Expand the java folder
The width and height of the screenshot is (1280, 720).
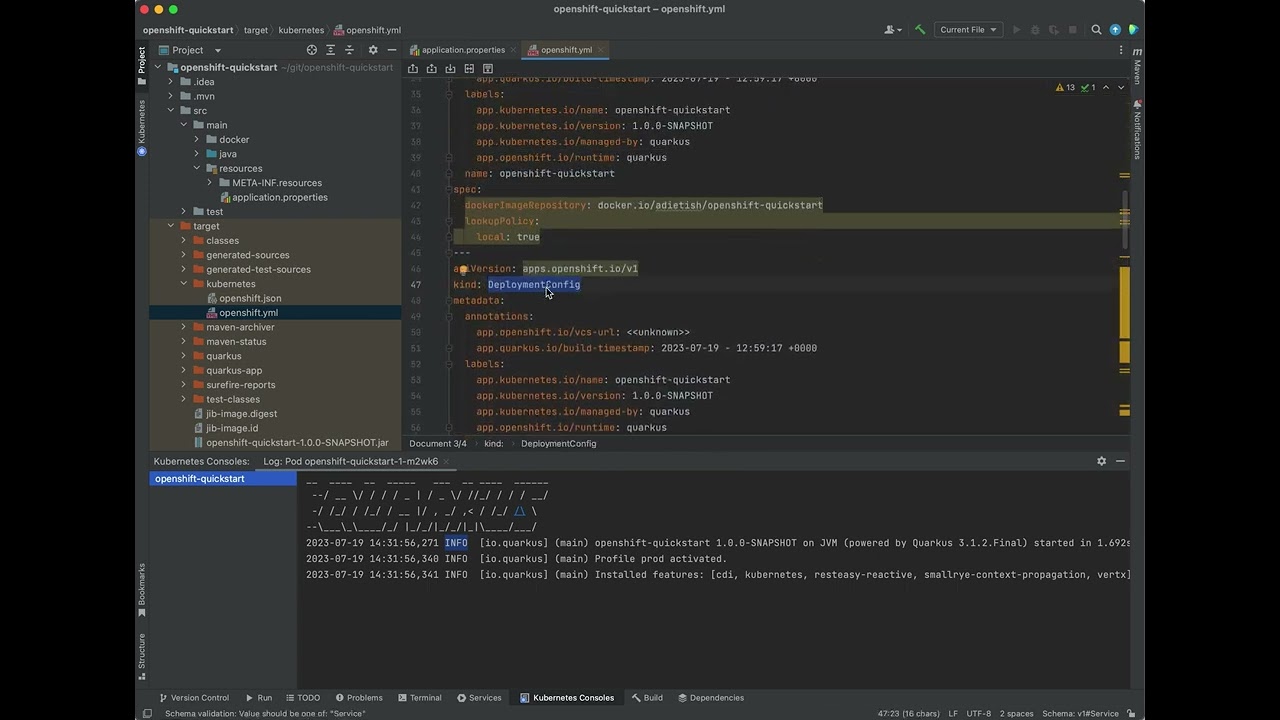tap(197, 154)
